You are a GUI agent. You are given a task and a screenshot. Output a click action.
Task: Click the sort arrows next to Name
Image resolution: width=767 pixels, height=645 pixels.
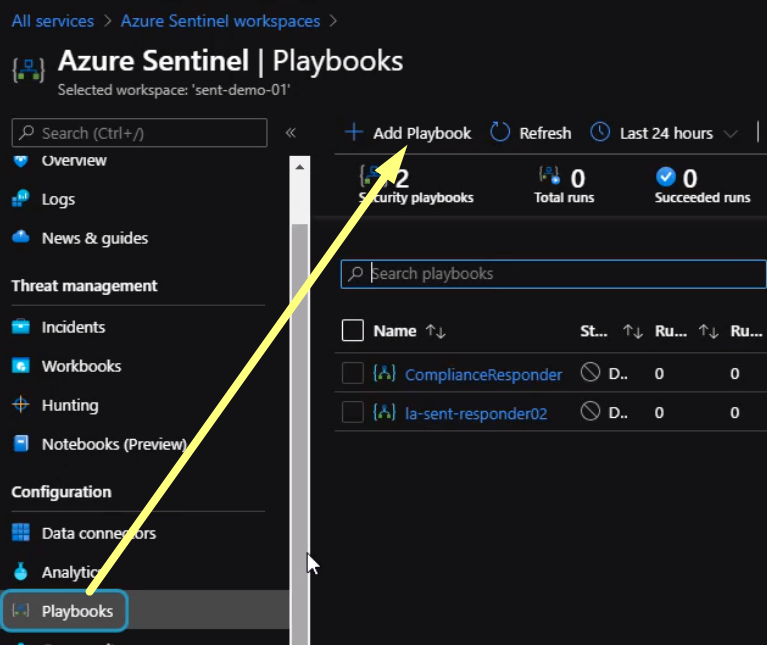[435, 332]
